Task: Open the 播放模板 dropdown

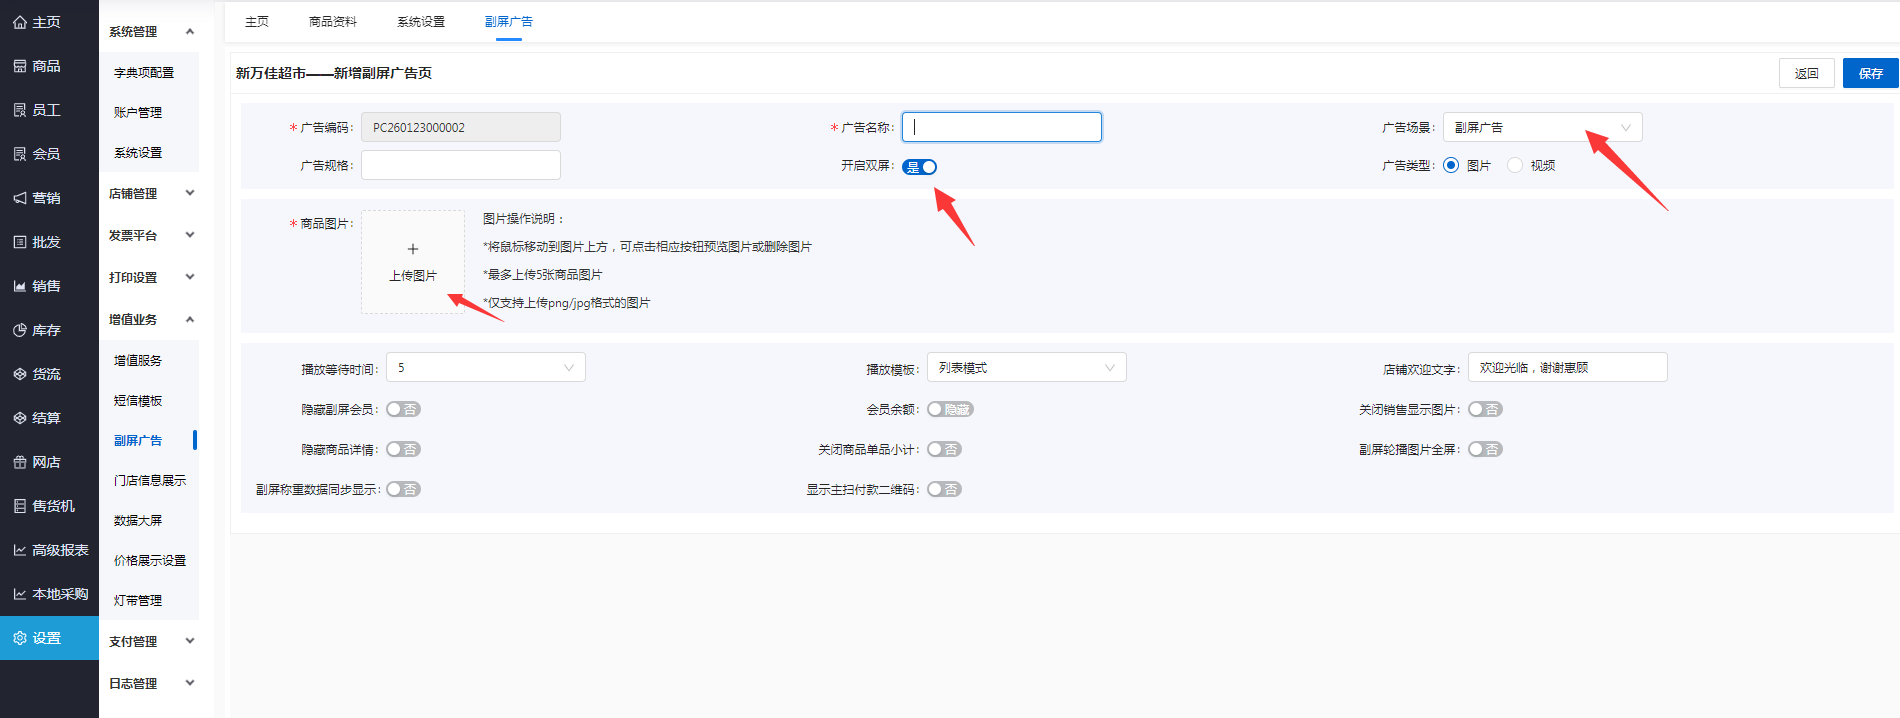Action: pyautogui.click(x=1026, y=368)
